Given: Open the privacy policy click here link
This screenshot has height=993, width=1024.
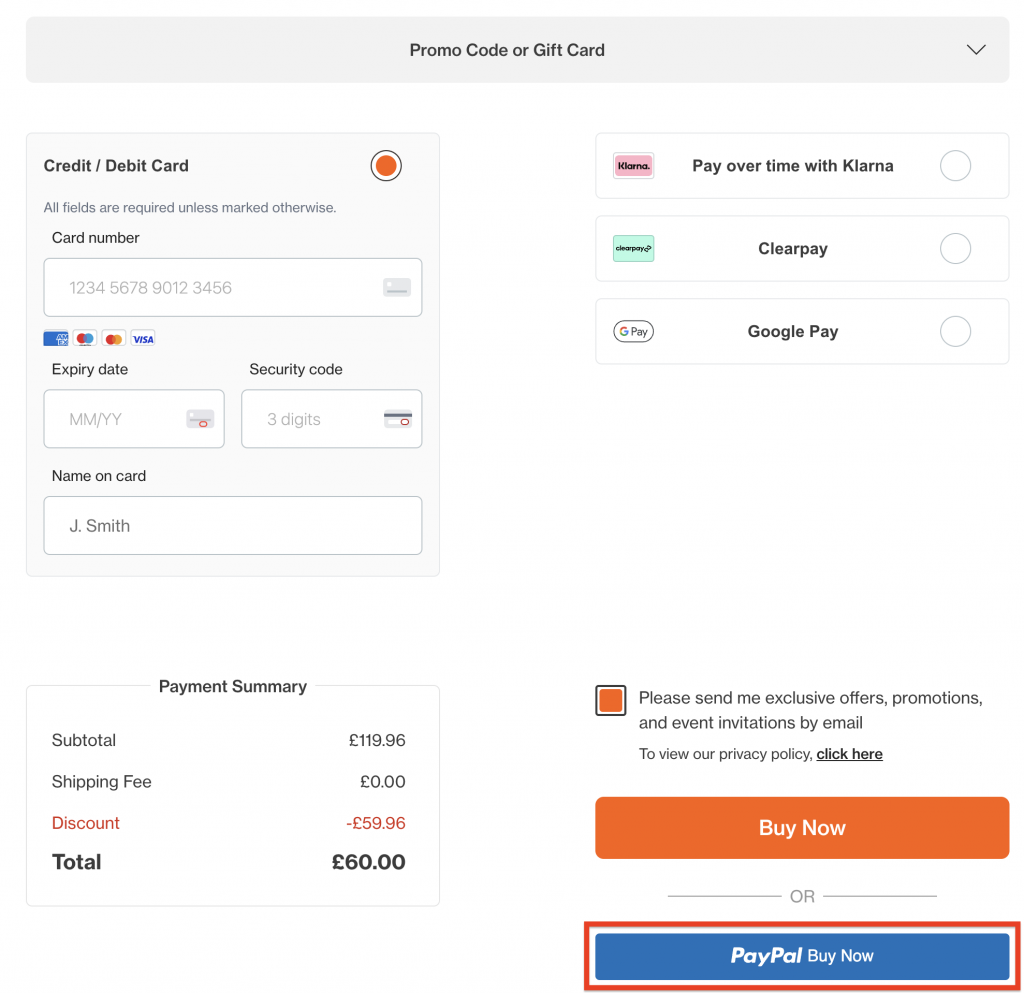Looking at the screenshot, I should click(849, 754).
